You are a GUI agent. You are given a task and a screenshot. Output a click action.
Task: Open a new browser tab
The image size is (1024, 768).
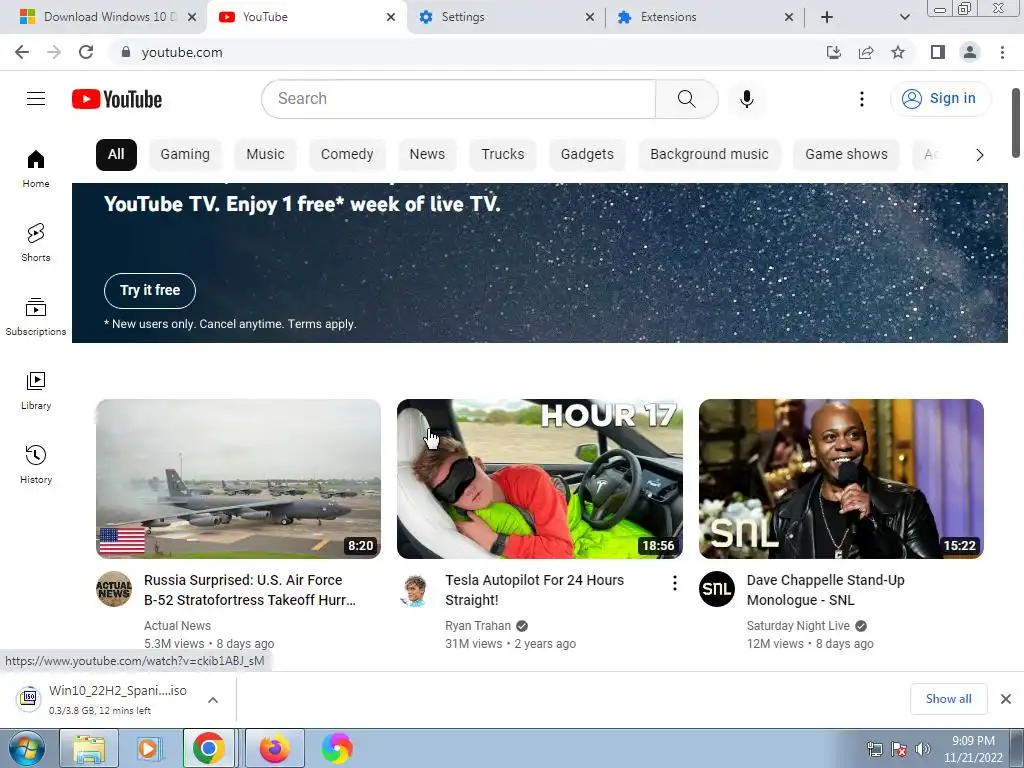pos(827,17)
